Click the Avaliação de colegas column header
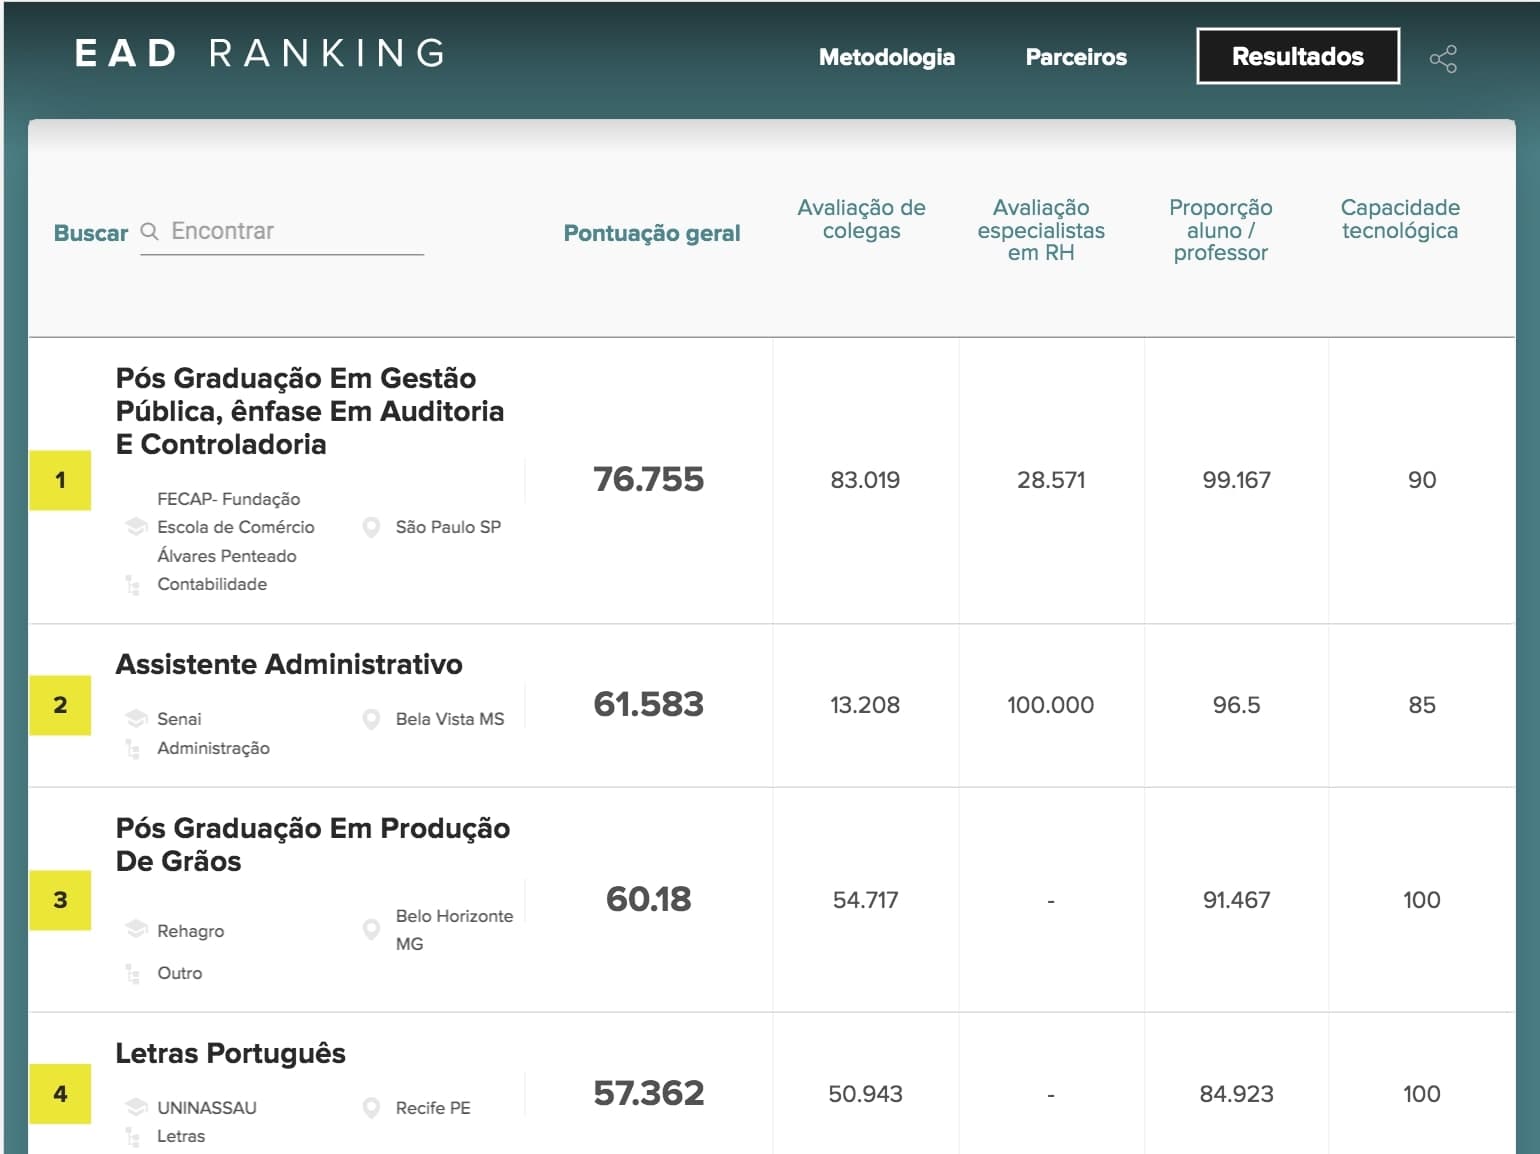Screen dimensions: 1540x1154 (x=860, y=219)
